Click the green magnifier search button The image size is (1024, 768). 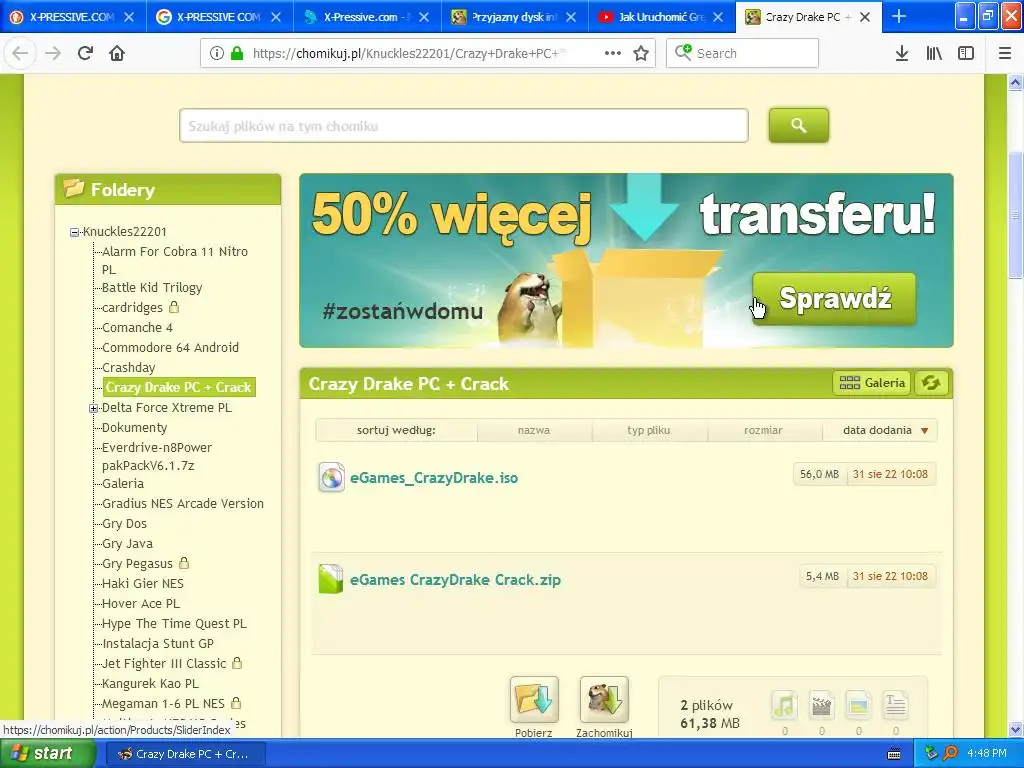point(798,125)
